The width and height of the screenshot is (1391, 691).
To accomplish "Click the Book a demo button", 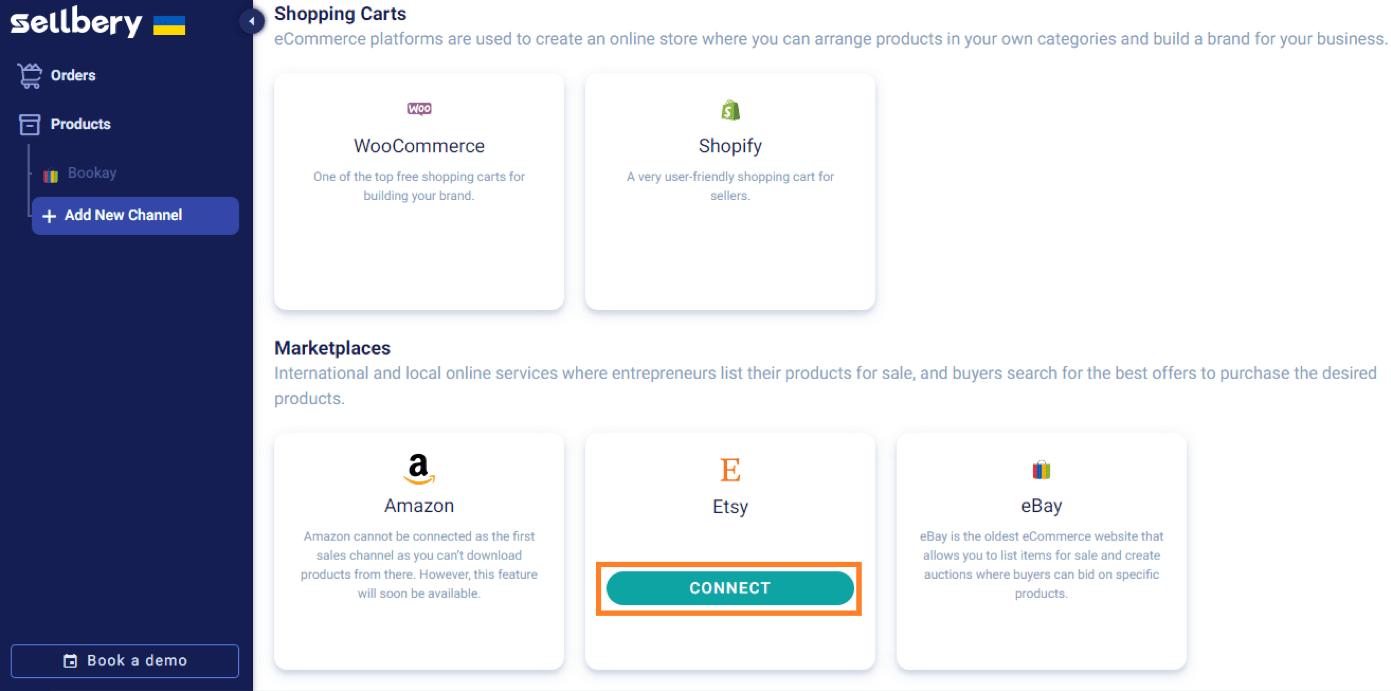I will tap(125, 660).
